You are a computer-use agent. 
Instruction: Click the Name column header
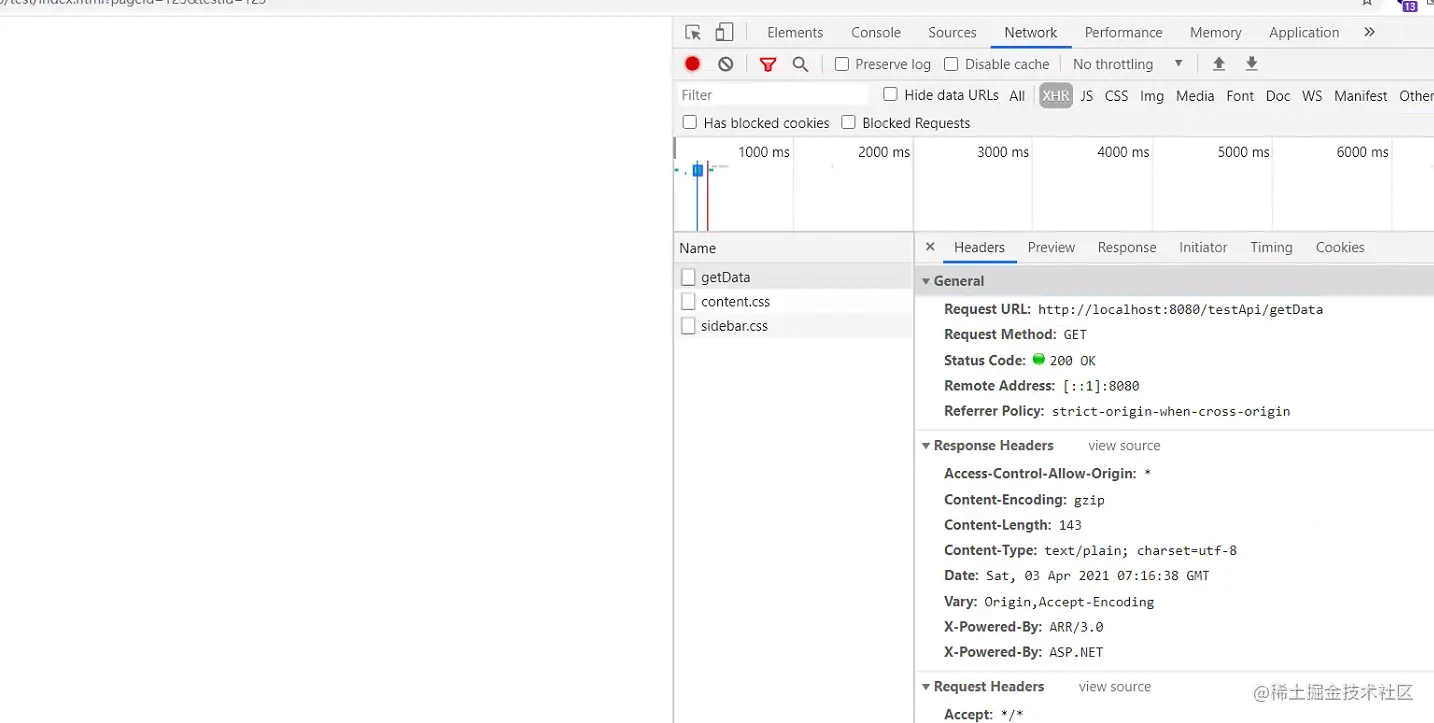pyautogui.click(x=793, y=248)
